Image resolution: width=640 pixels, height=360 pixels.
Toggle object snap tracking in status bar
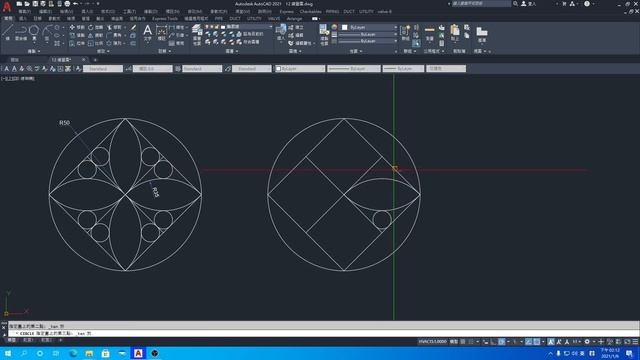click(529, 342)
